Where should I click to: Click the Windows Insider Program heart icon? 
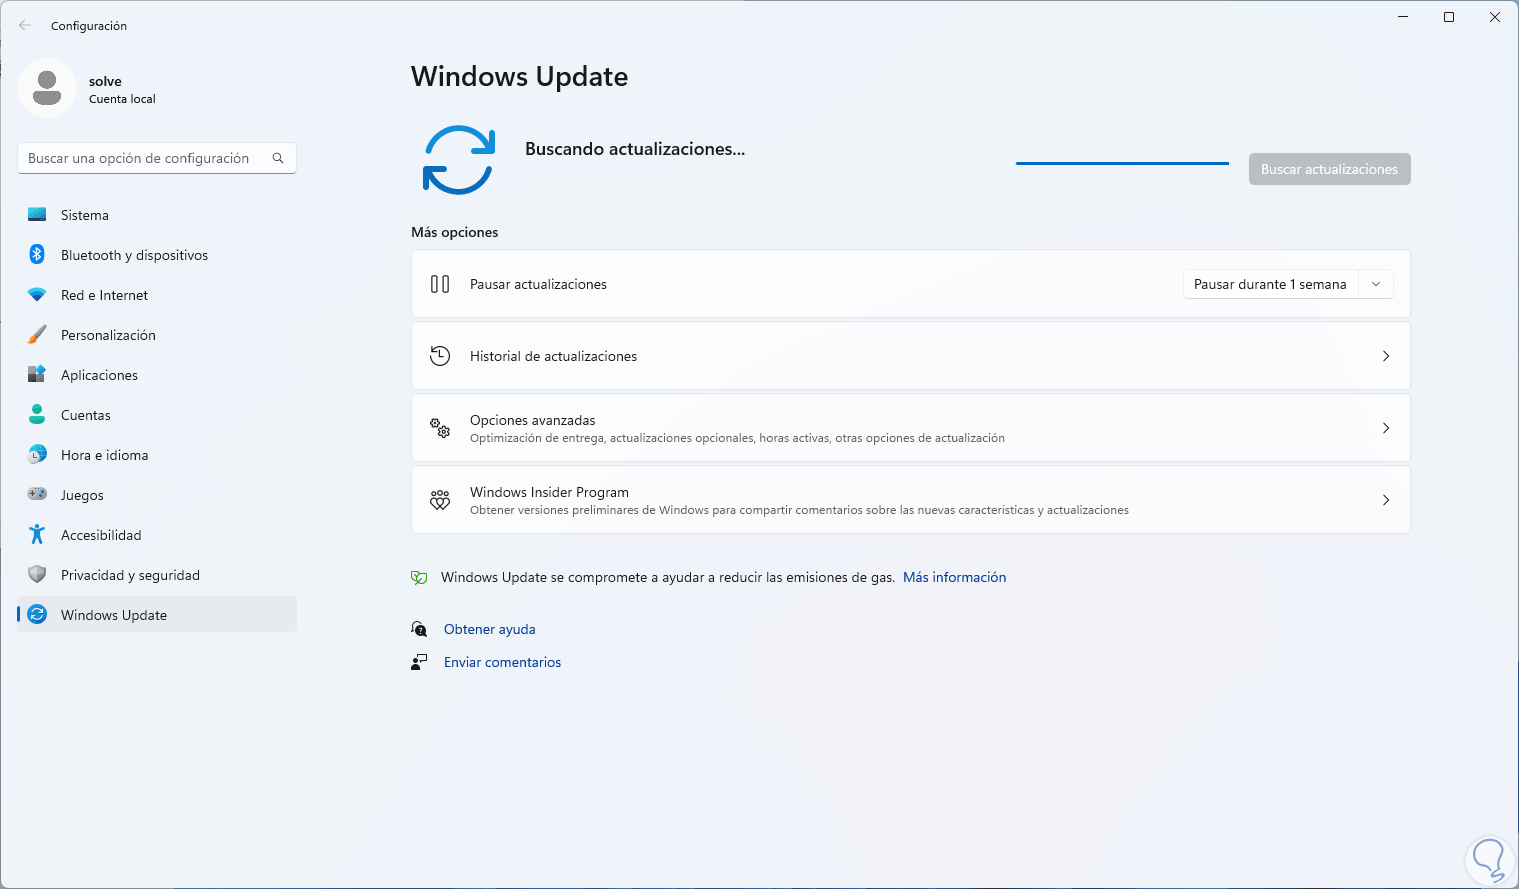pos(440,500)
